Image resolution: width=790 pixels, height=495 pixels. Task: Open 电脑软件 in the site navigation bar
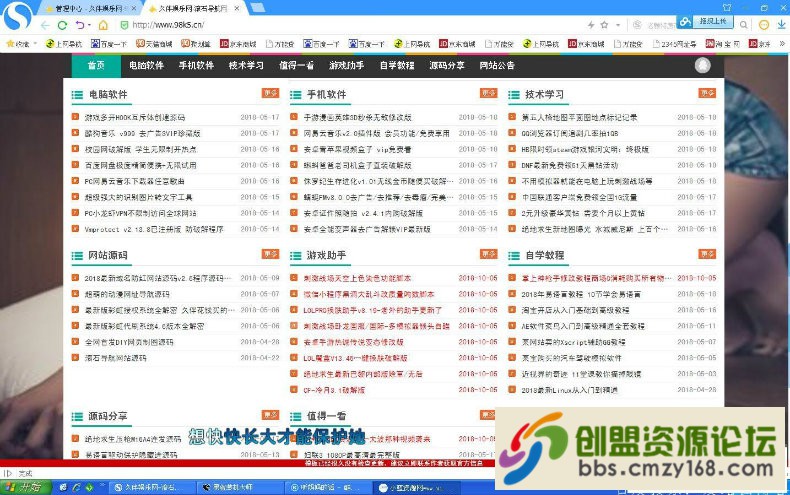(146, 66)
